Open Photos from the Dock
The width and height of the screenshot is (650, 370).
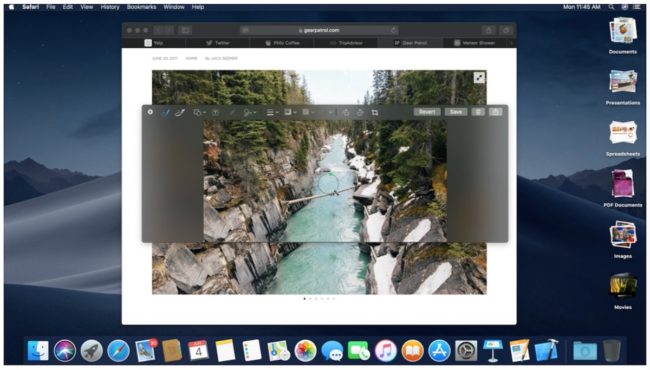306,351
